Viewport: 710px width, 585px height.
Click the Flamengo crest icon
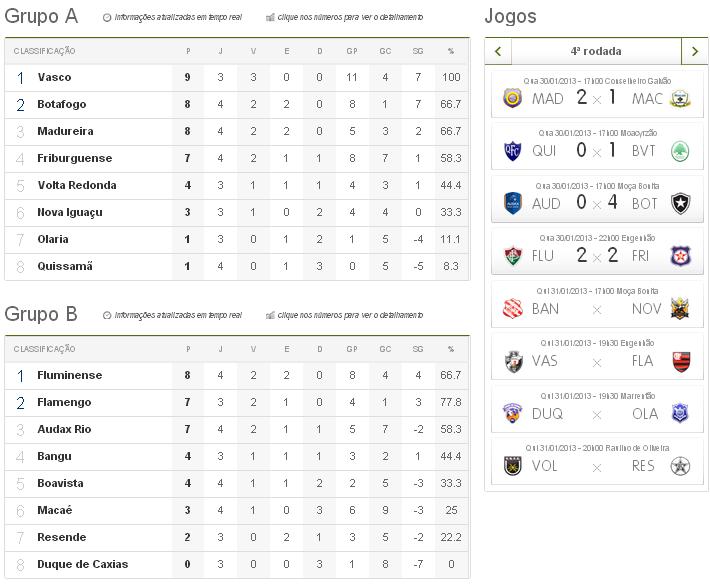[681, 361]
